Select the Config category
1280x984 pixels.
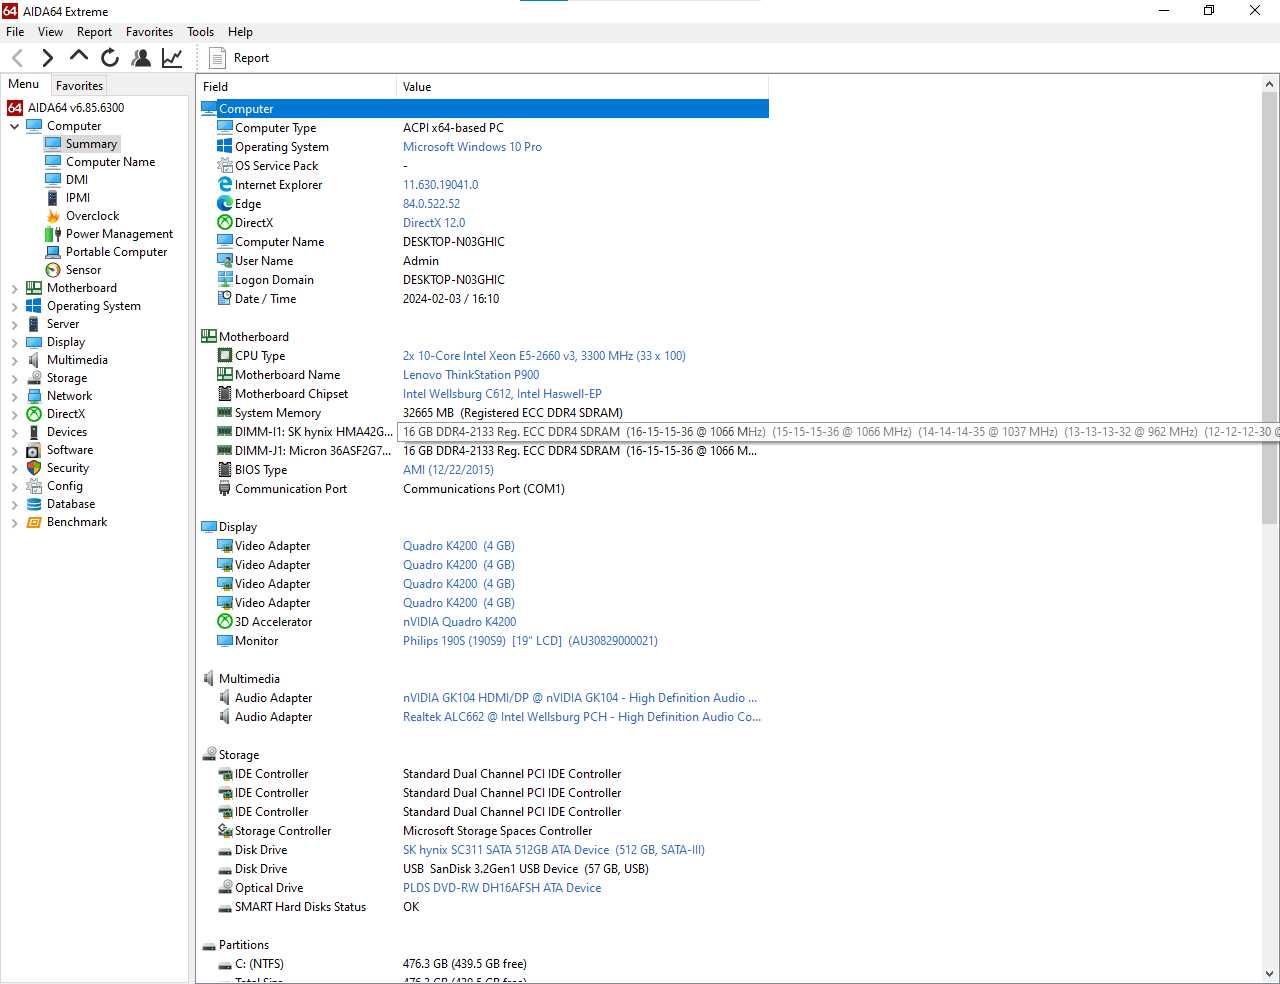click(x=64, y=486)
